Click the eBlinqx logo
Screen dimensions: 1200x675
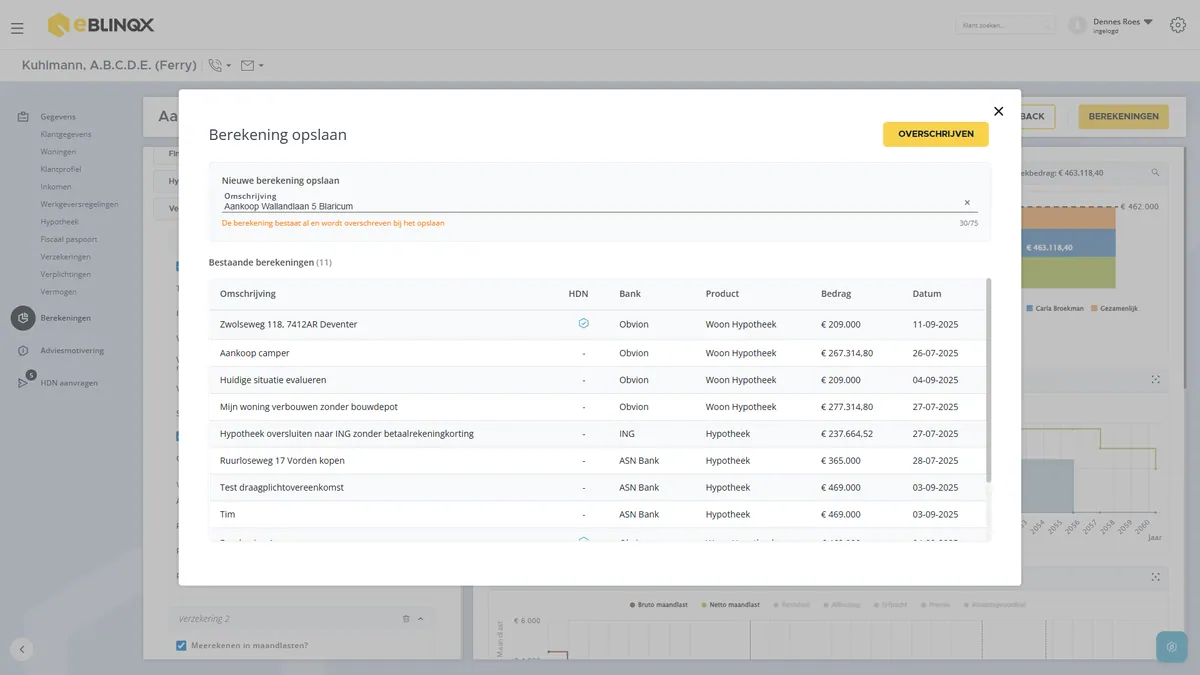[101, 25]
